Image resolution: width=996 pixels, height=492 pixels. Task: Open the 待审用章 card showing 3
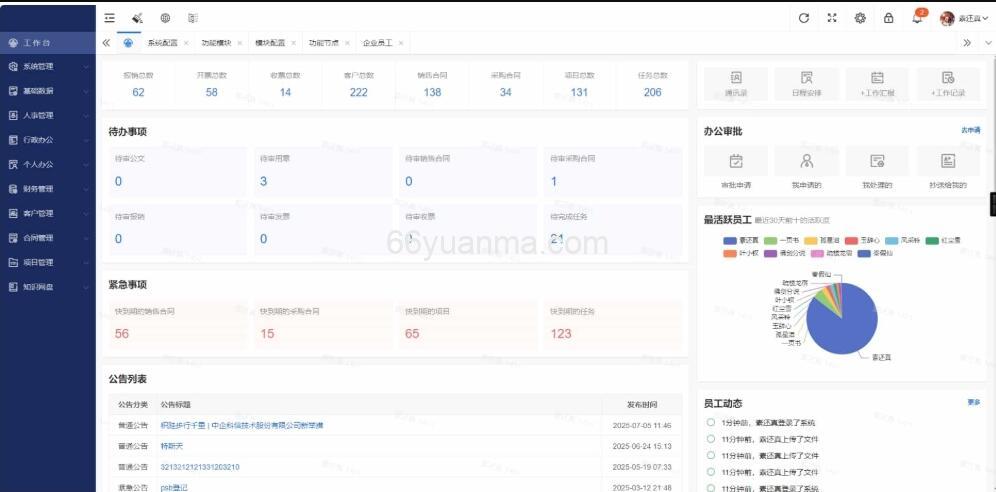[323, 171]
